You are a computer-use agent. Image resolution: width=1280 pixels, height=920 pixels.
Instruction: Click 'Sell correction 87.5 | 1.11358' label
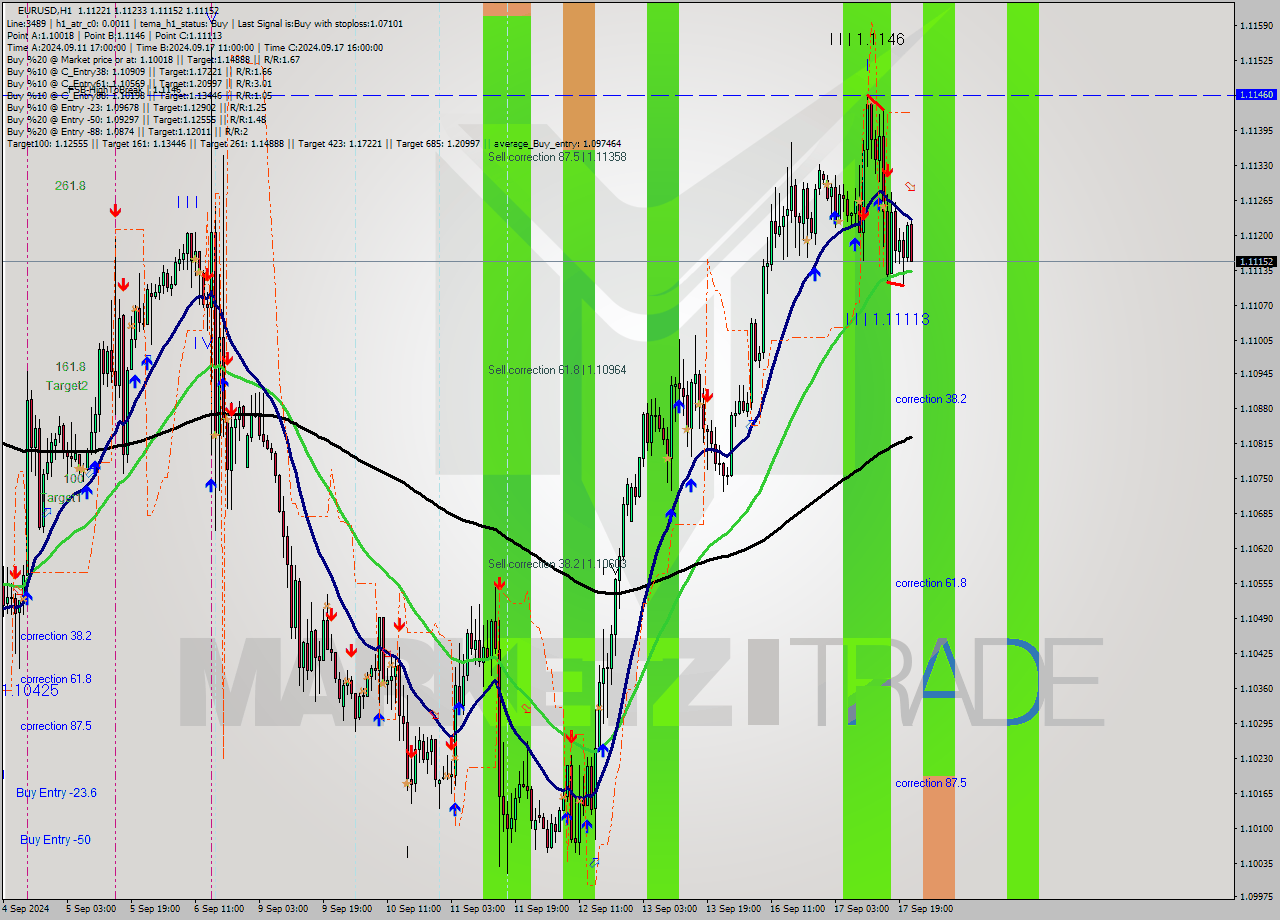pos(557,157)
